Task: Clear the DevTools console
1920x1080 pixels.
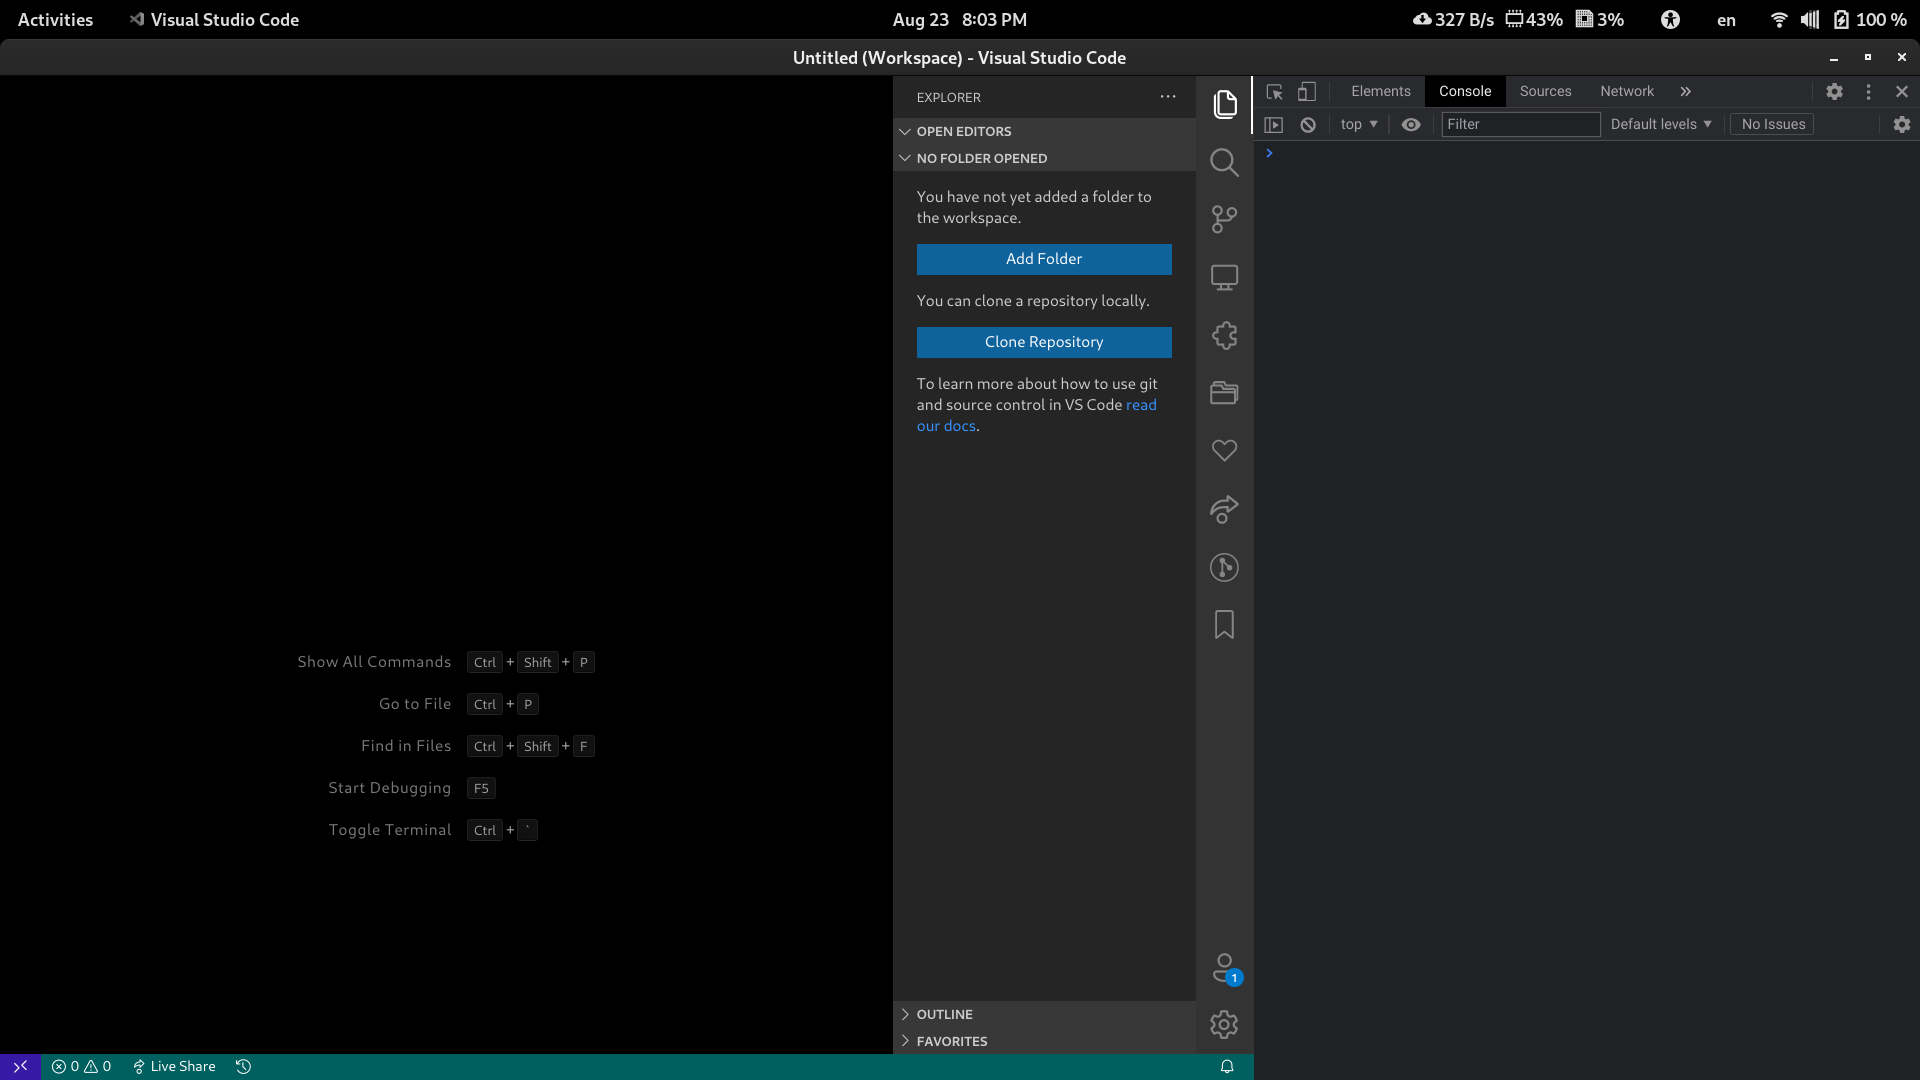Action: click(1307, 124)
